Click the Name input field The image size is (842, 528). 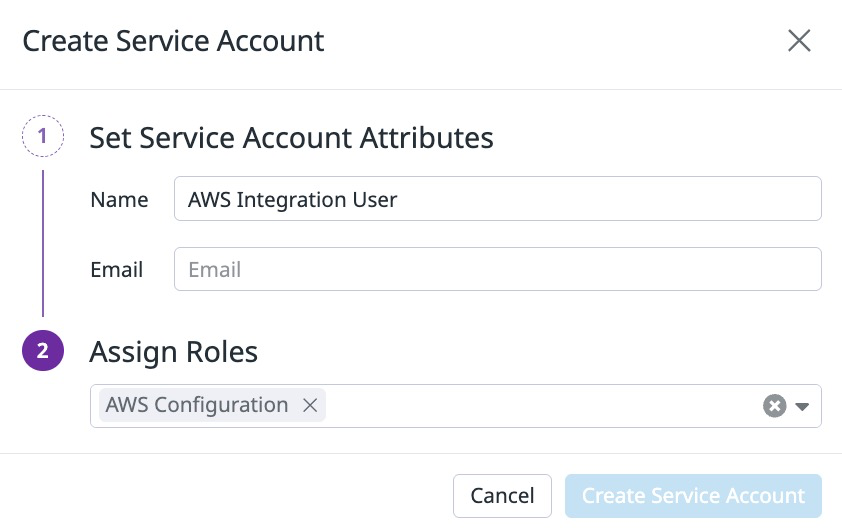pos(498,199)
